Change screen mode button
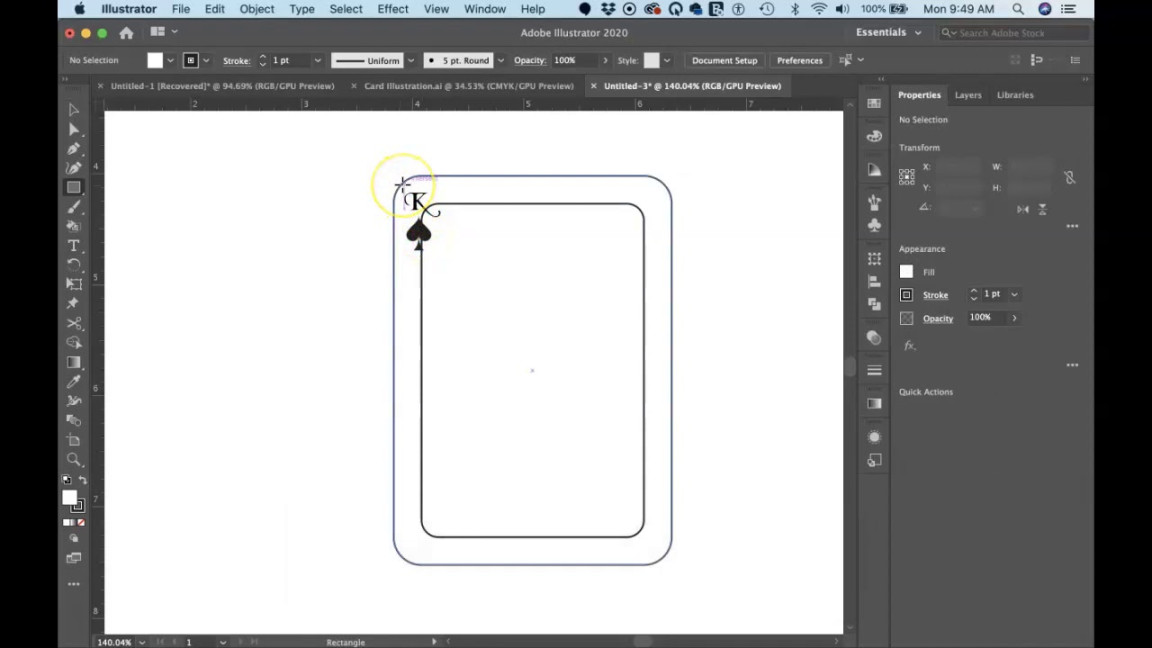This screenshot has height=648, width=1152. [x=73, y=558]
